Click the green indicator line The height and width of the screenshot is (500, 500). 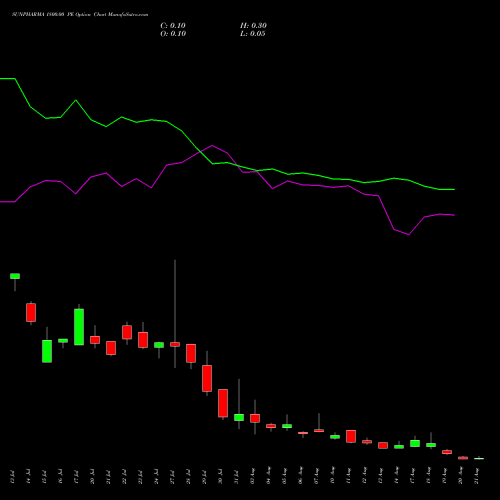coord(227,163)
